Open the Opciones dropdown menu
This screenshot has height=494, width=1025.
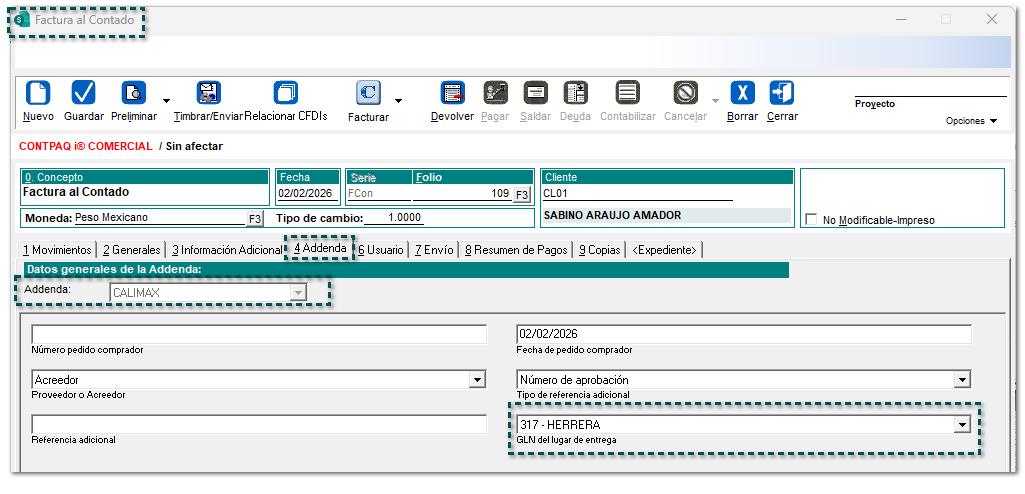coord(971,121)
